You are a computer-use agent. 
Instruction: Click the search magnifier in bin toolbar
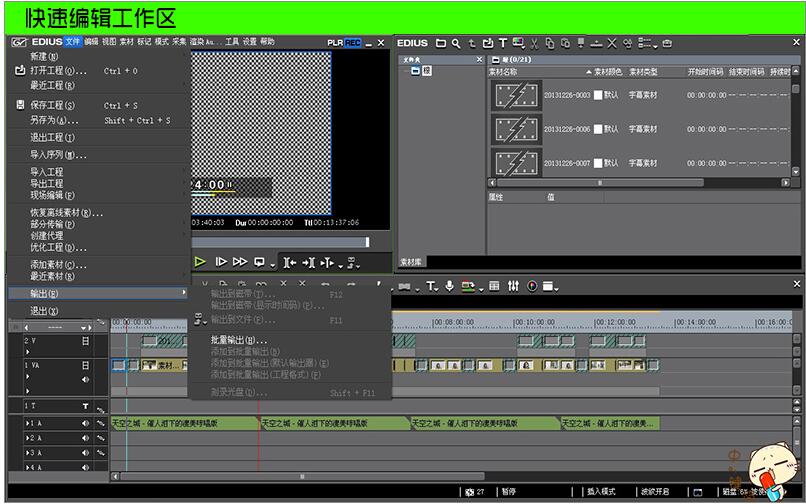[x=456, y=43]
